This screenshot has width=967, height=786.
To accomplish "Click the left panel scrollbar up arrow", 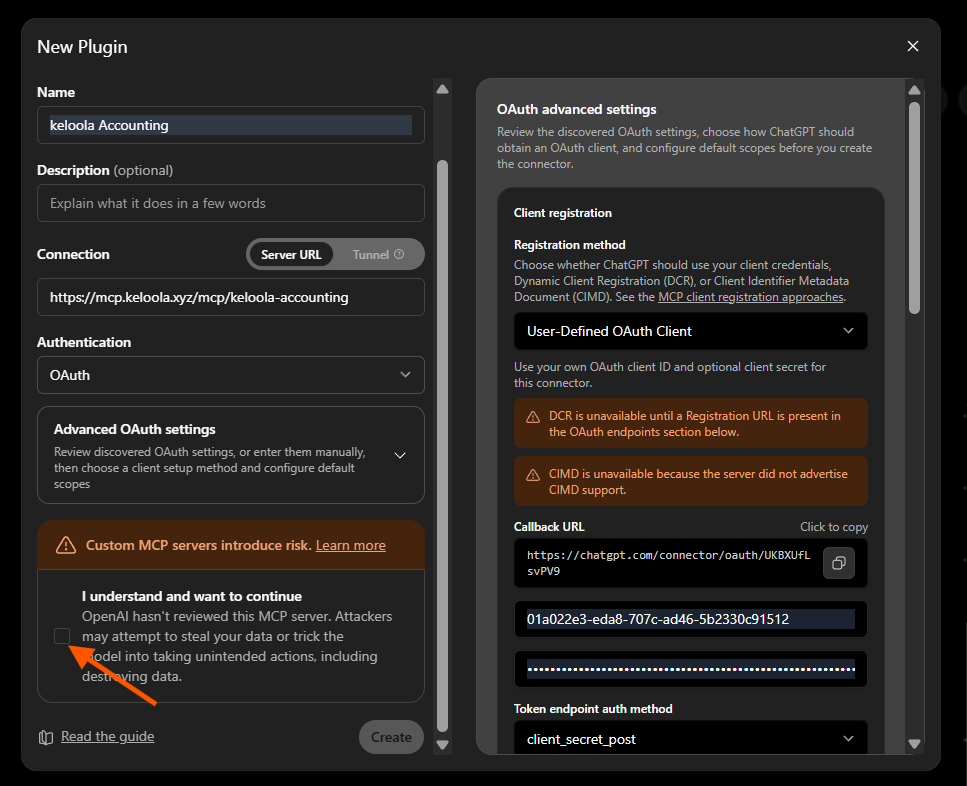I will [442, 89].
